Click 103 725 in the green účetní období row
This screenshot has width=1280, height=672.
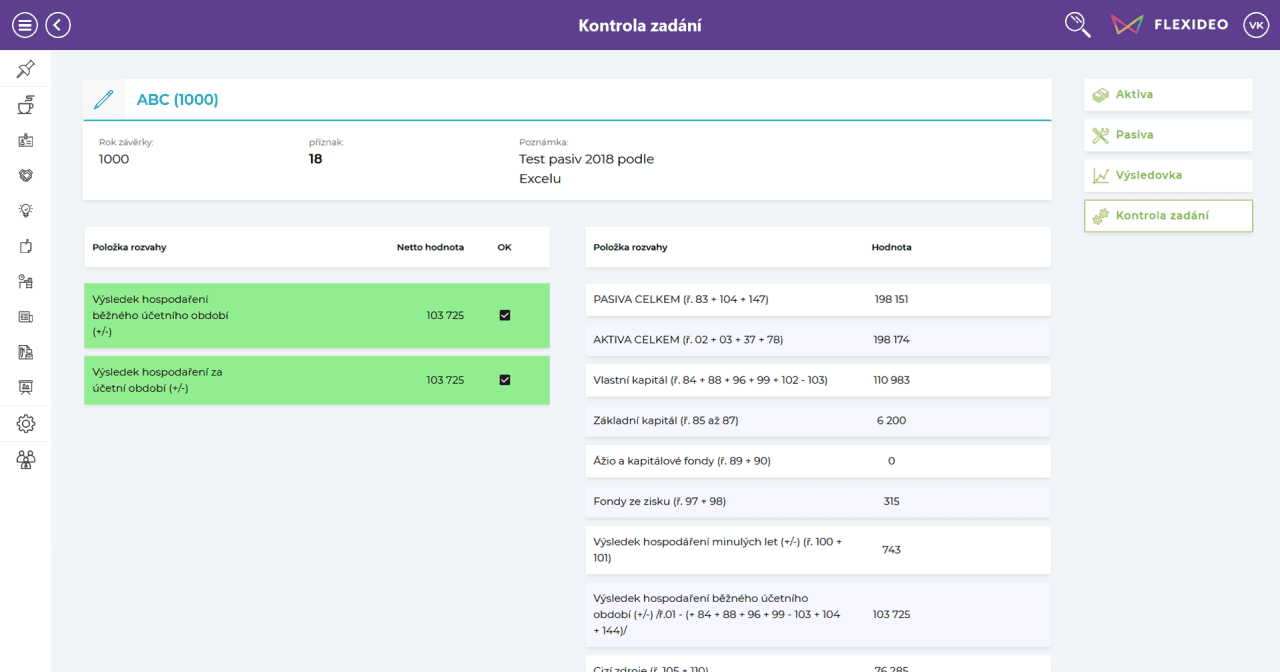[445, 380]
